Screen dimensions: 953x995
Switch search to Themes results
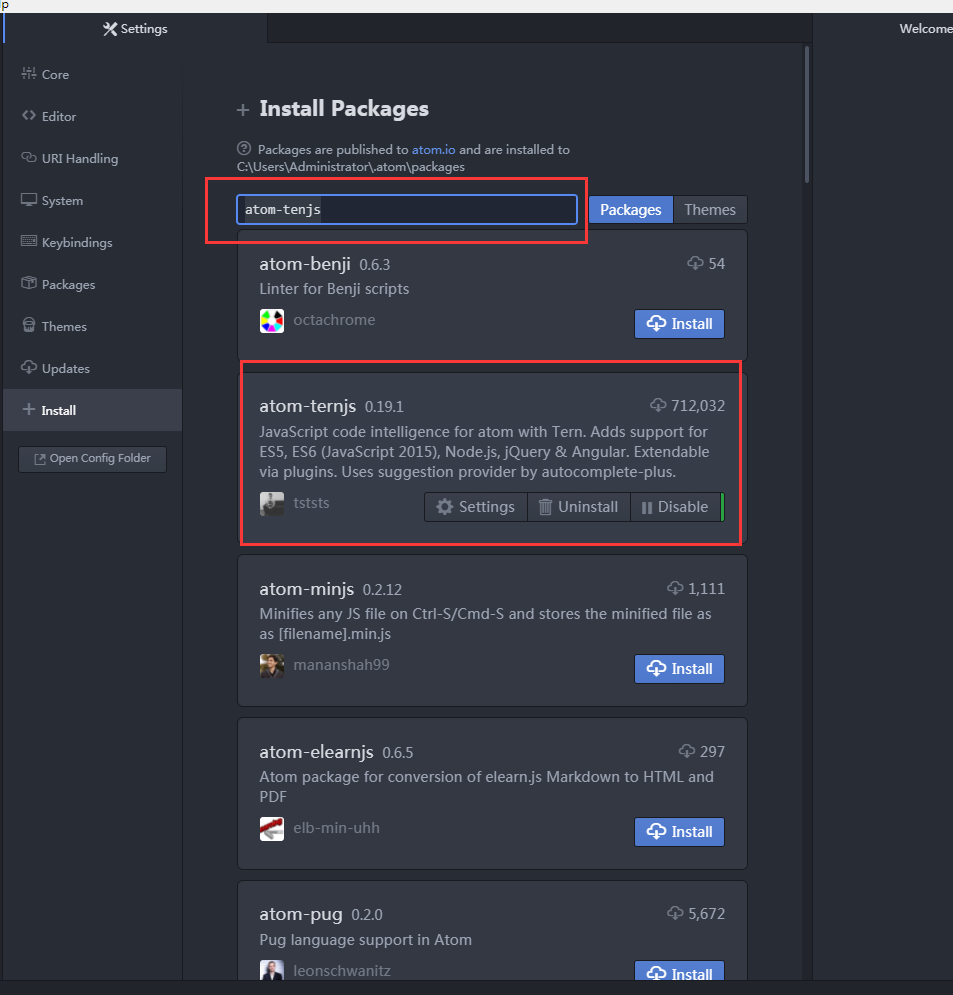[x=710, y=209]
